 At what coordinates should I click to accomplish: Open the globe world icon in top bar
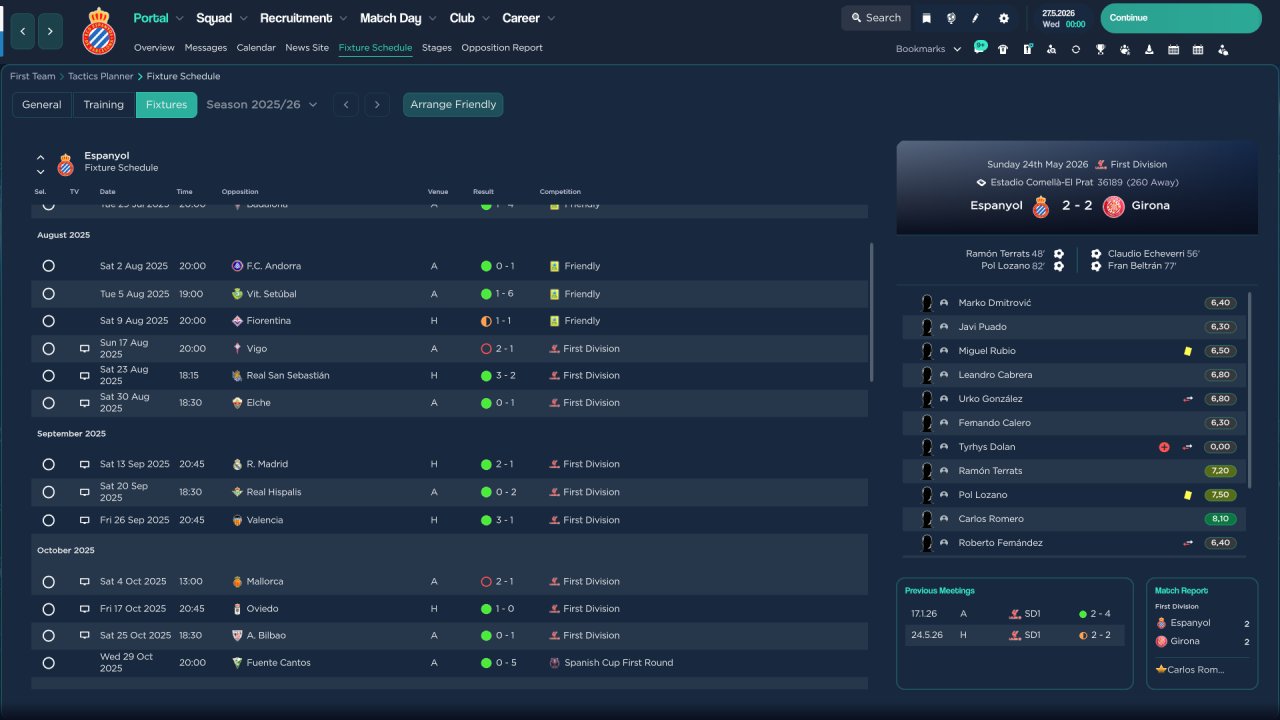pyautogui.click(x=951, y=18)
